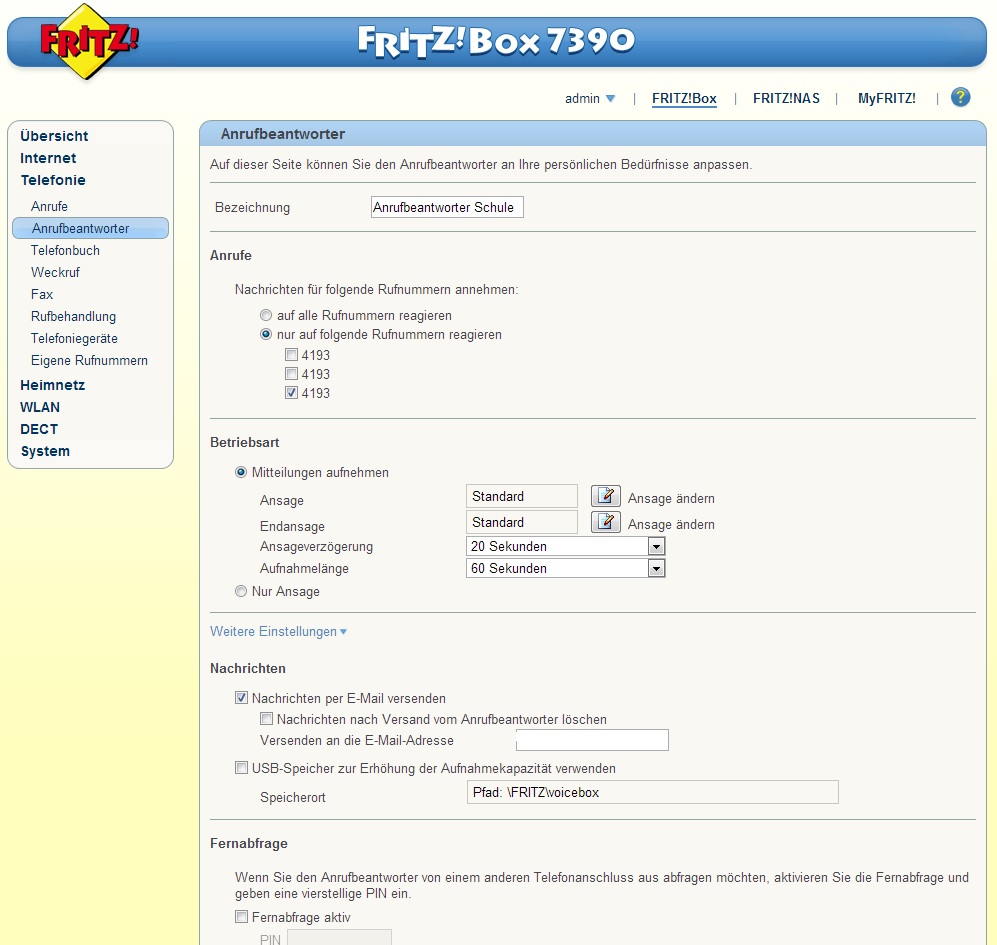Image resolution: width=997 pixels, height=945 pixels.
Task: Click the FRITZ! logo icon
Action: click(88, 41)
